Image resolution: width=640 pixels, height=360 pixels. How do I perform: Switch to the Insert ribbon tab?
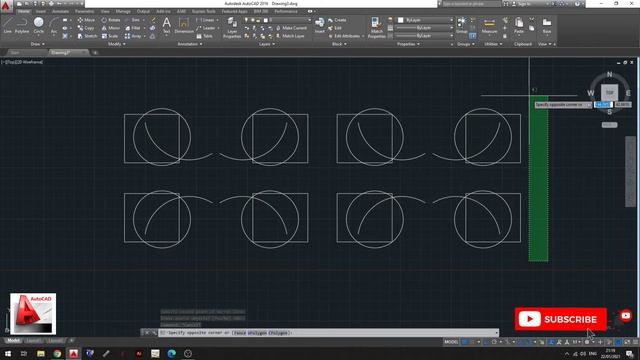tap(41, 11)
